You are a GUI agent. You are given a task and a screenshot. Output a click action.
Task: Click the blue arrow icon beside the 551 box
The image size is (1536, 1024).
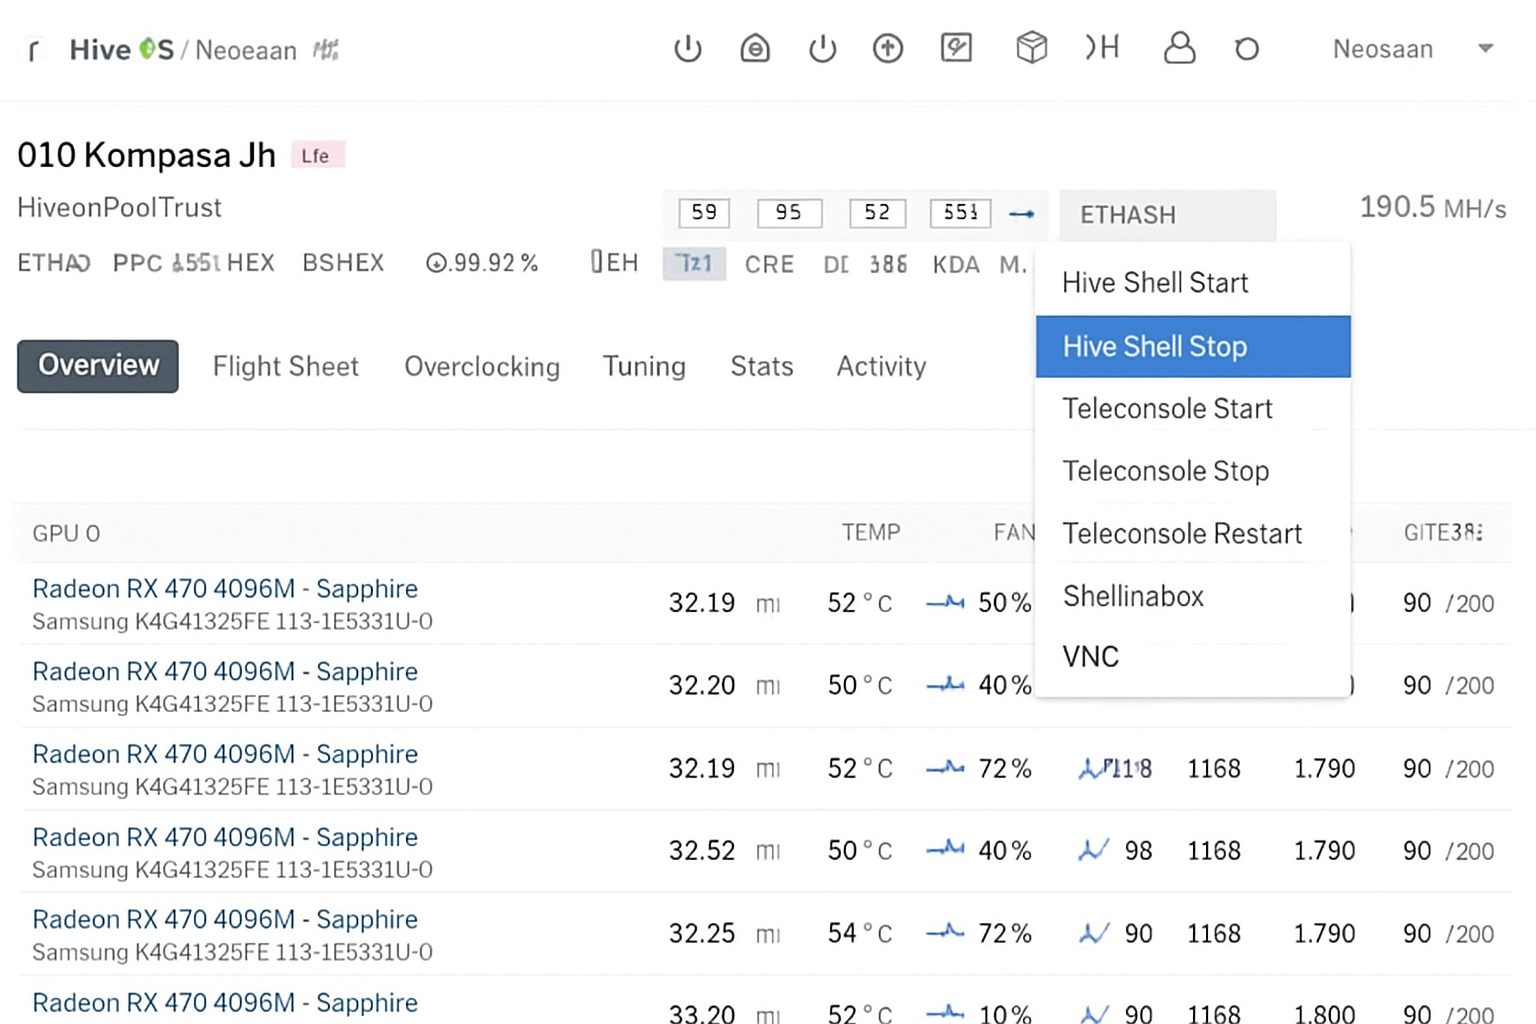tap(1021, 214)
